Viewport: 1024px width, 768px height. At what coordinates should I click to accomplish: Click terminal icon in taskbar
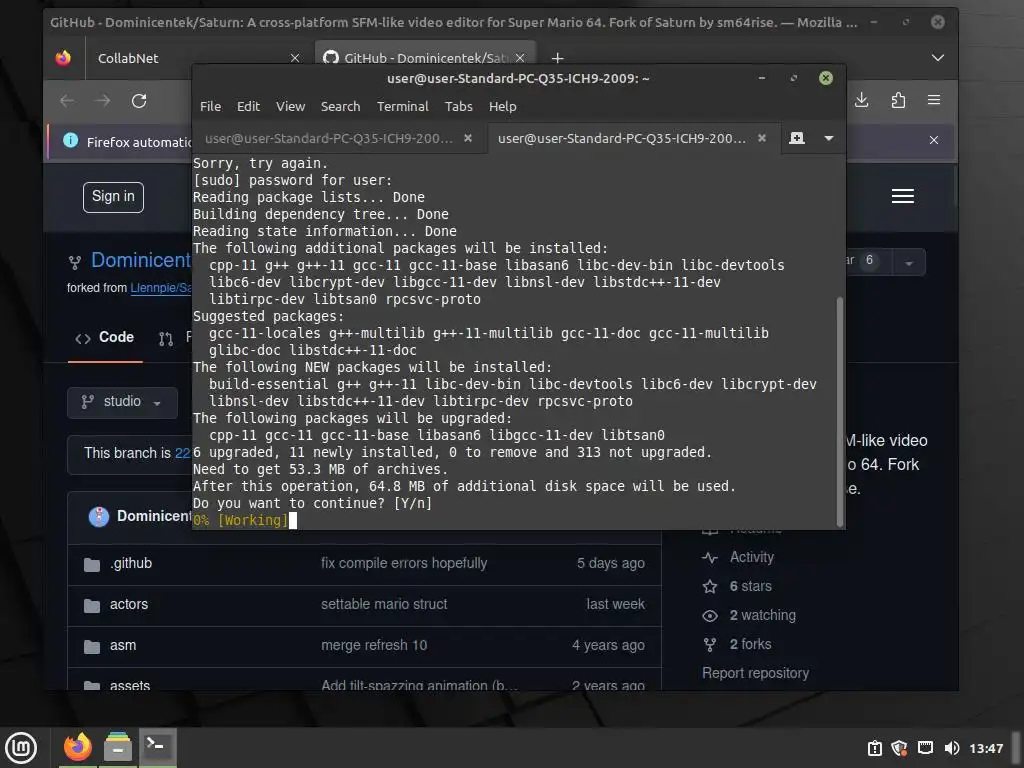pyautogui.click(x=157, y=747)
